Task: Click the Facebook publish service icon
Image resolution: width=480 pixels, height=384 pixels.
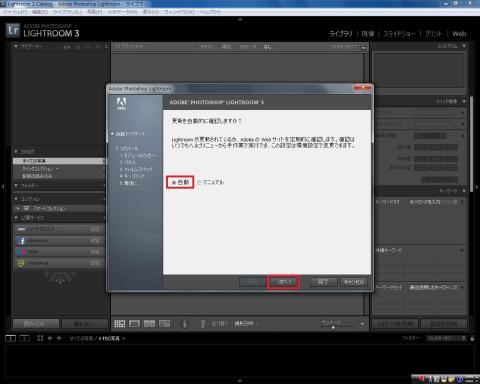Action: click(x=21, y=241)
